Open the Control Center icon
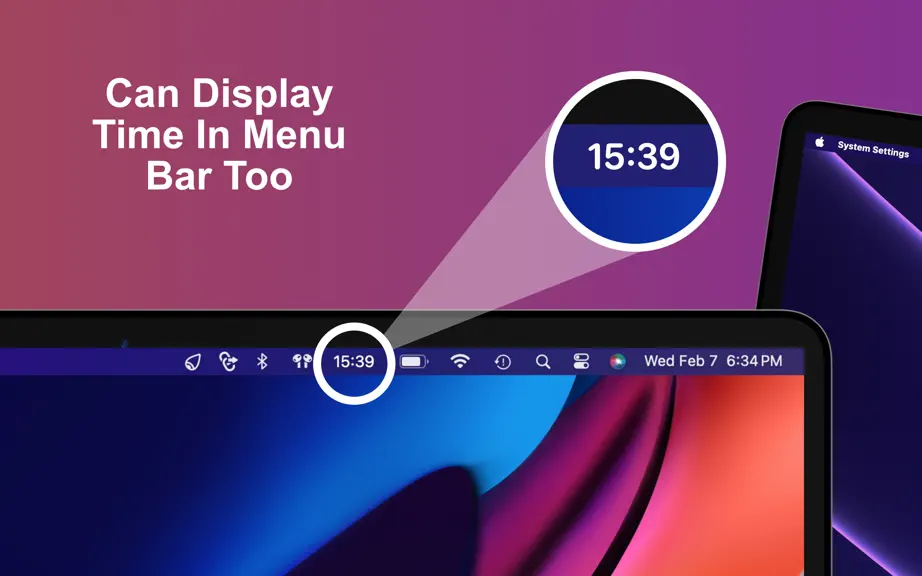 [x=581, y=361]
